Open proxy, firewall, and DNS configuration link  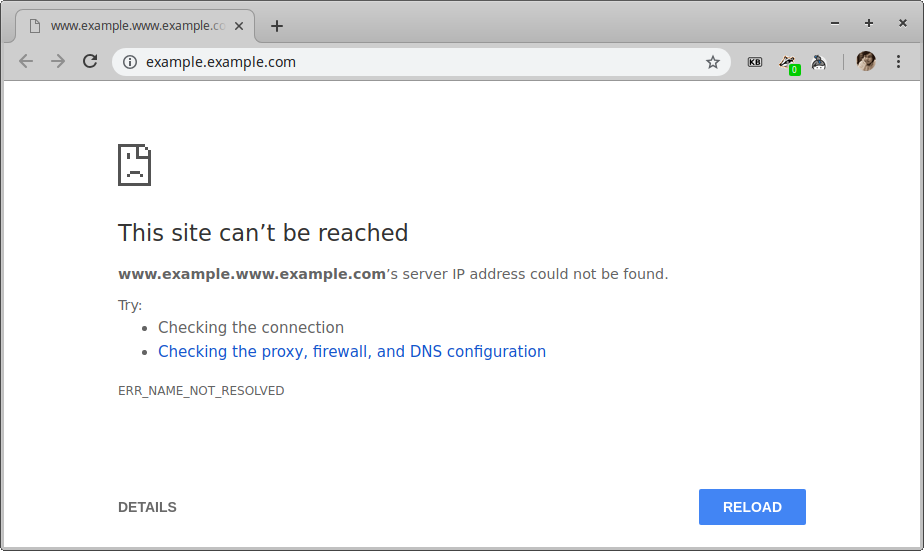[x=352, y=351]
